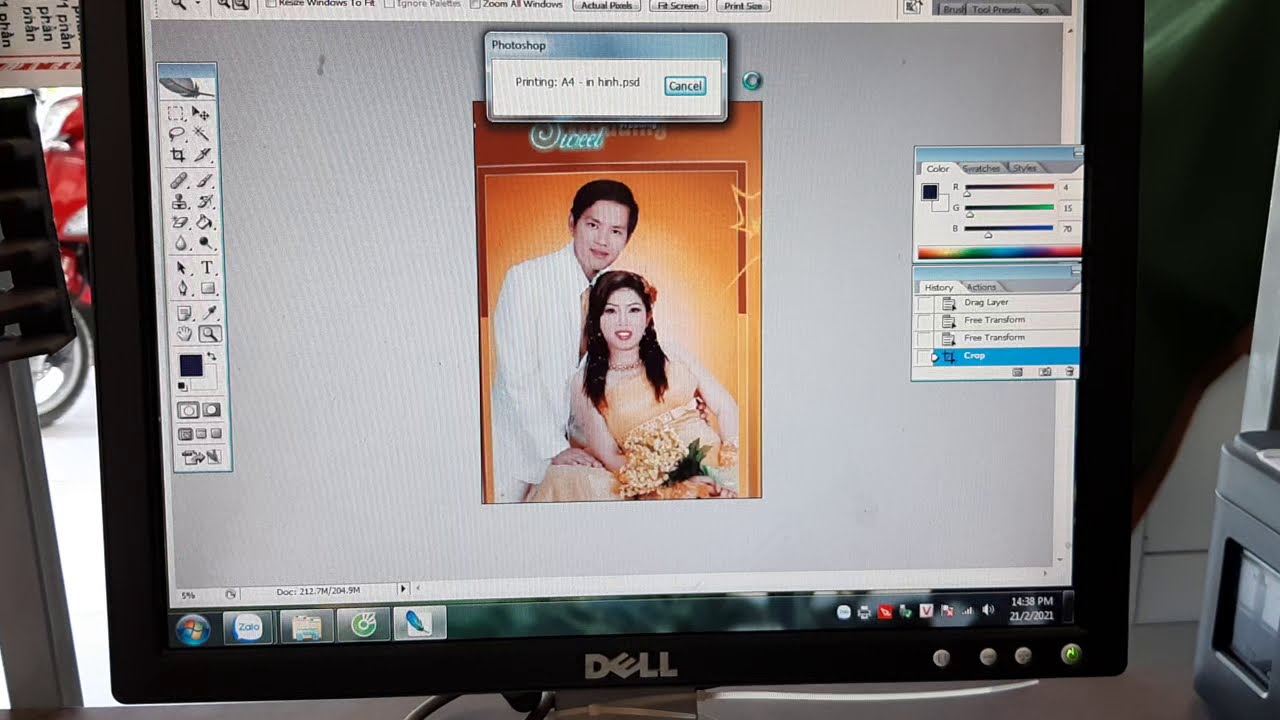Screen dimensions: 1280x720
Task: Click the Print Size button
Action: [x=743, y=5]
